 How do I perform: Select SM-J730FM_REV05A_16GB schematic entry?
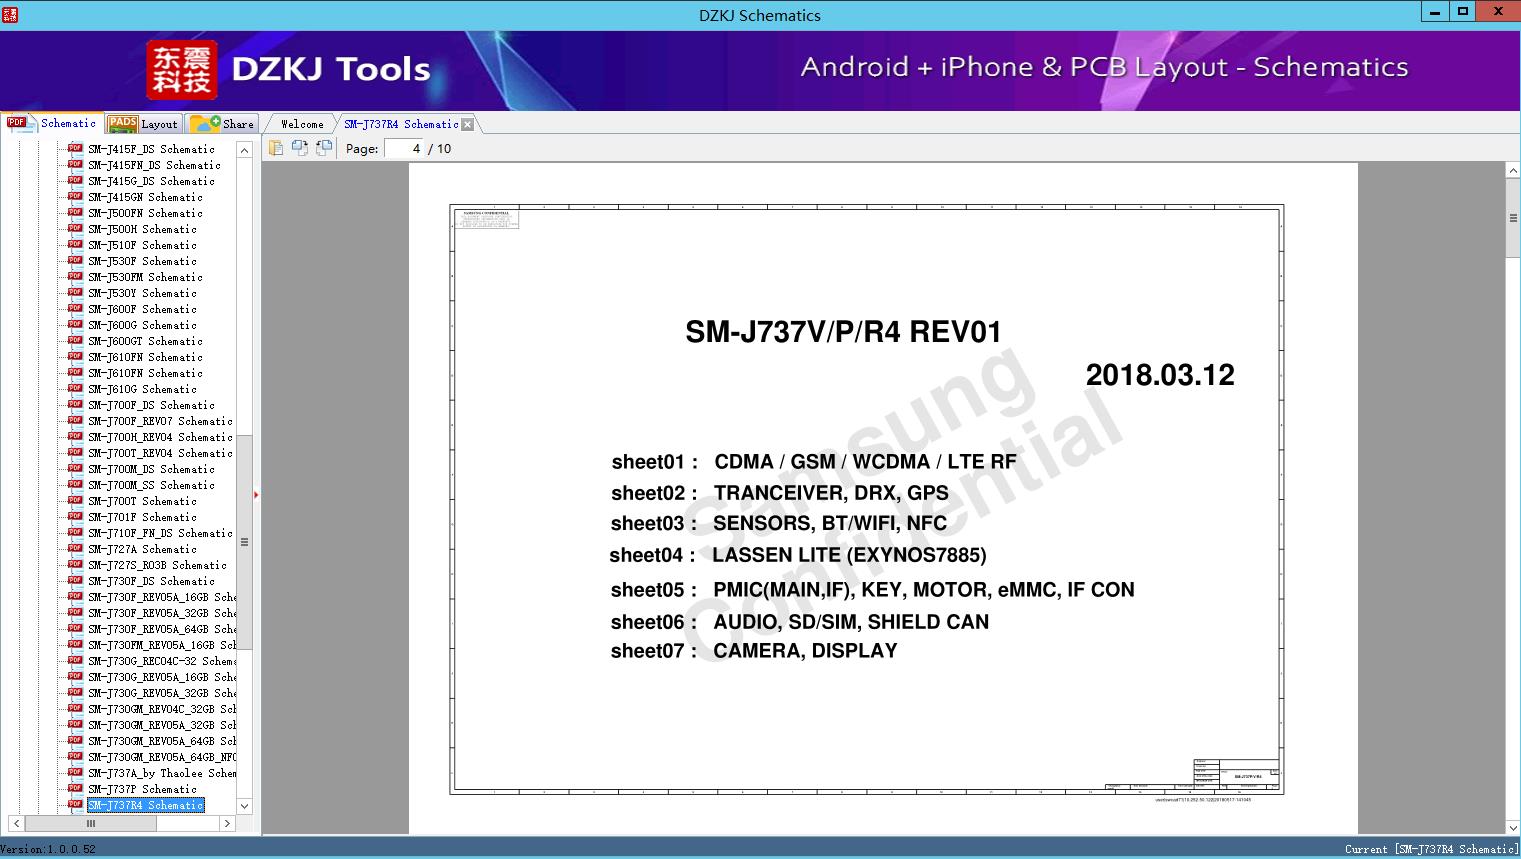pyautogui.click(x=162, y=645)
